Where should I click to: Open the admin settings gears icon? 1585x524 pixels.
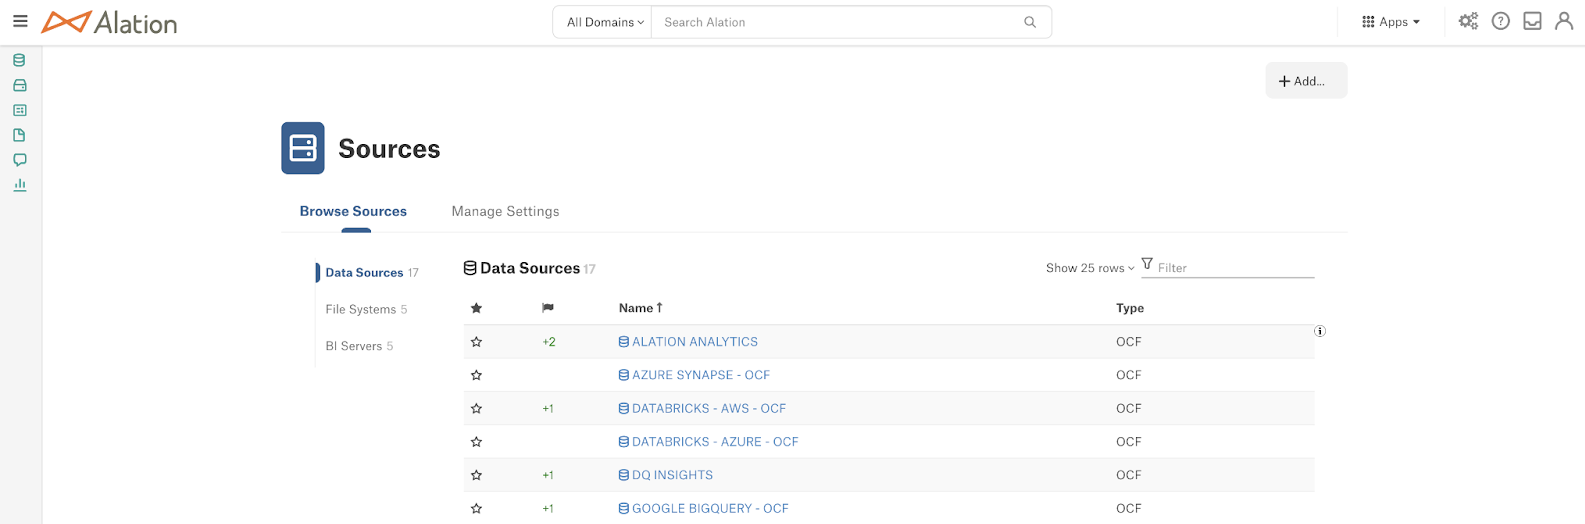tap(1468, 21)
